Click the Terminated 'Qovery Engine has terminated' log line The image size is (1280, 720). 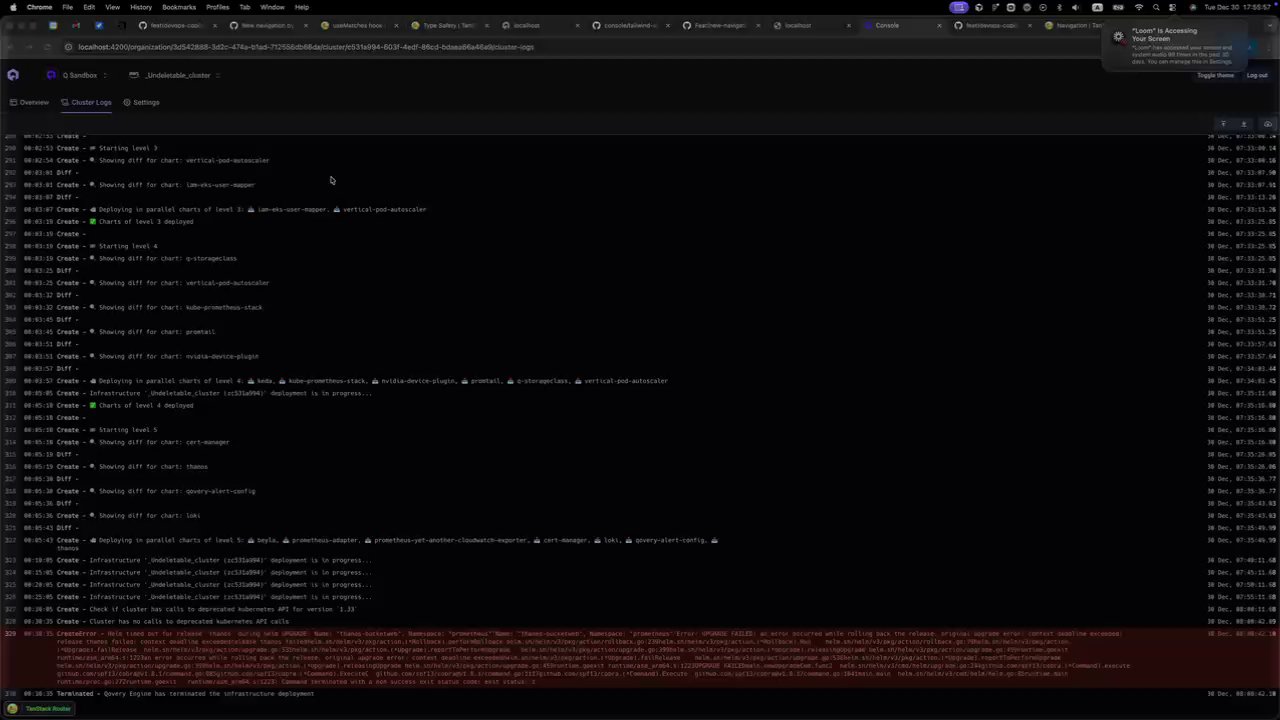pyautogui.click(x=640, y=693)
